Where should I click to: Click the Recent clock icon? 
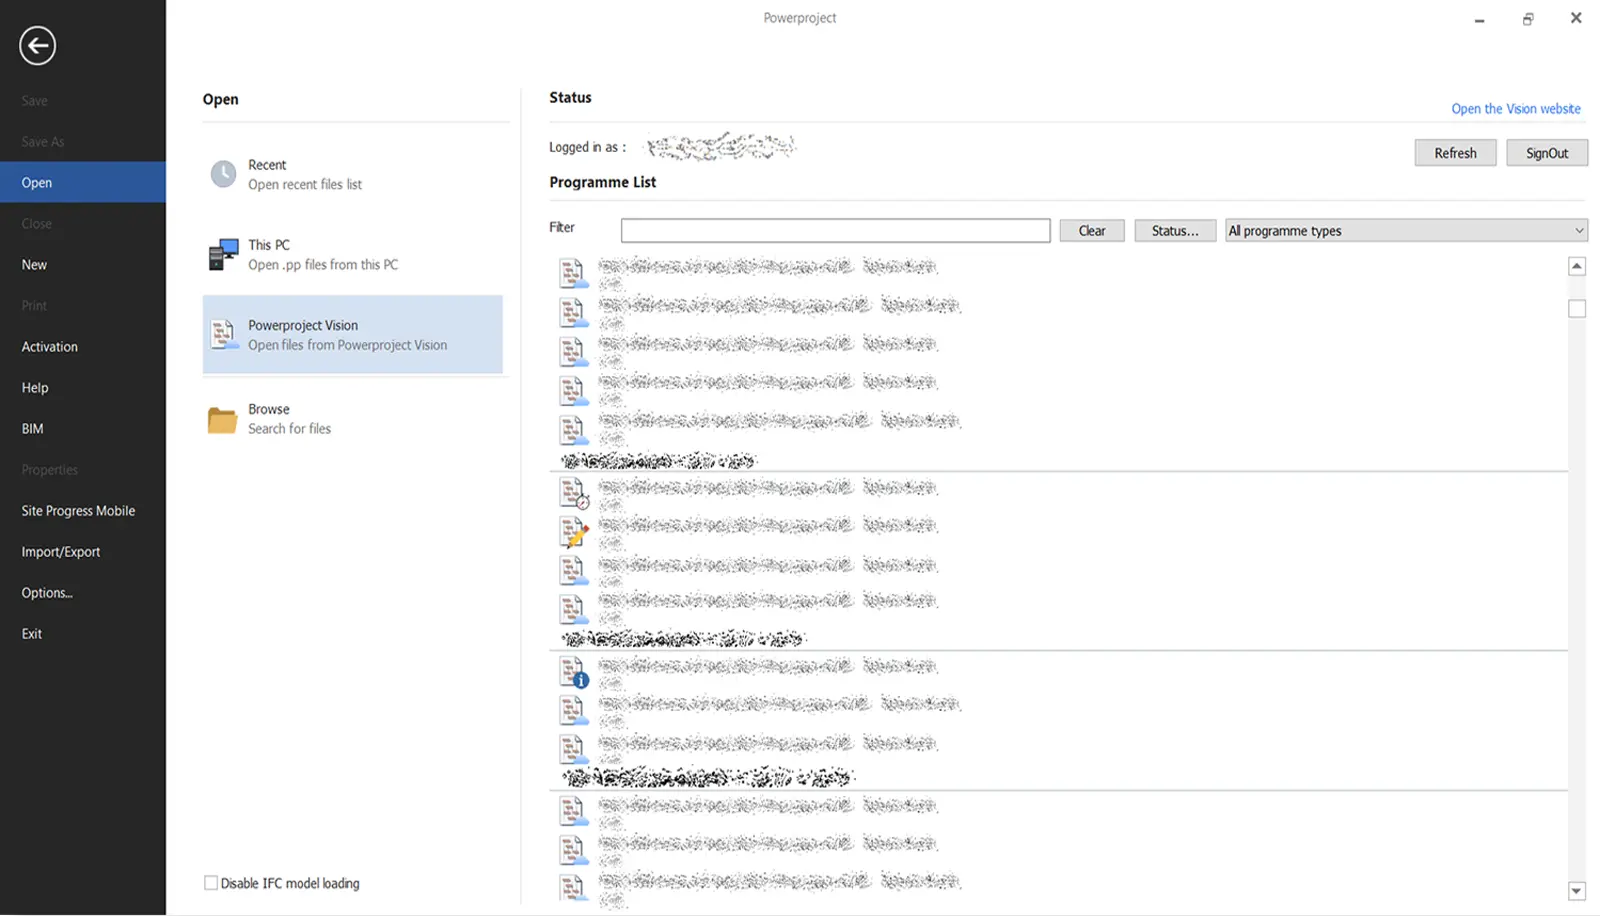pyautogui.click(x=223, y=174)
